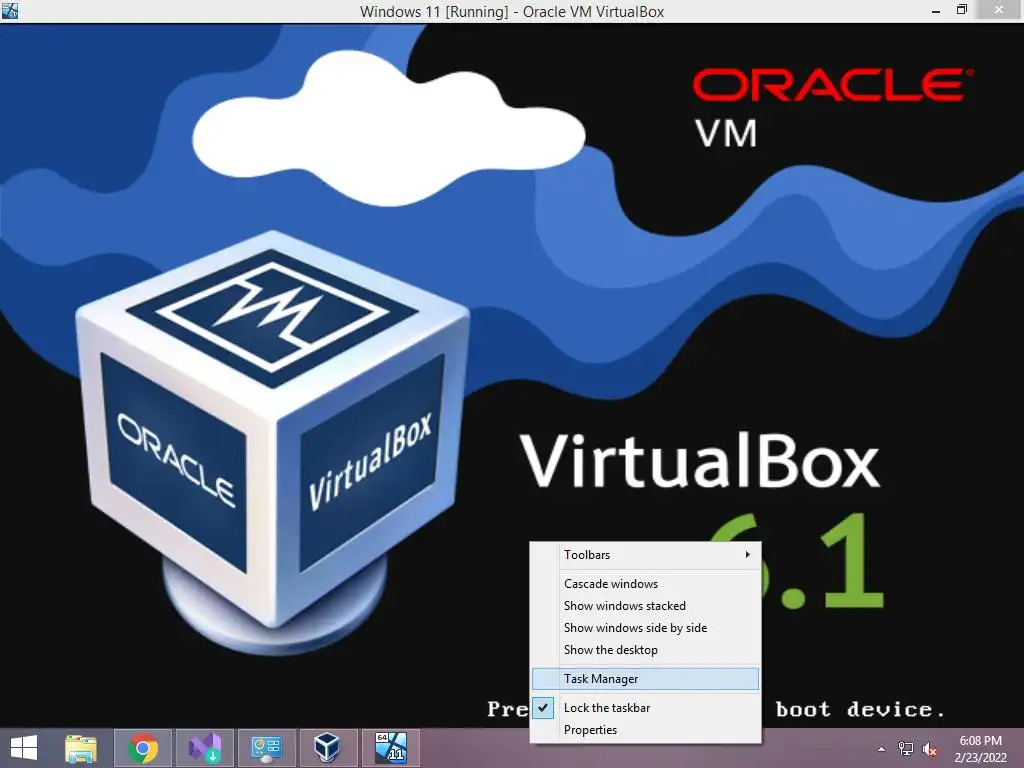
Task: Select the Windows 11 VM taskbar icon
Action: (391, 748)
